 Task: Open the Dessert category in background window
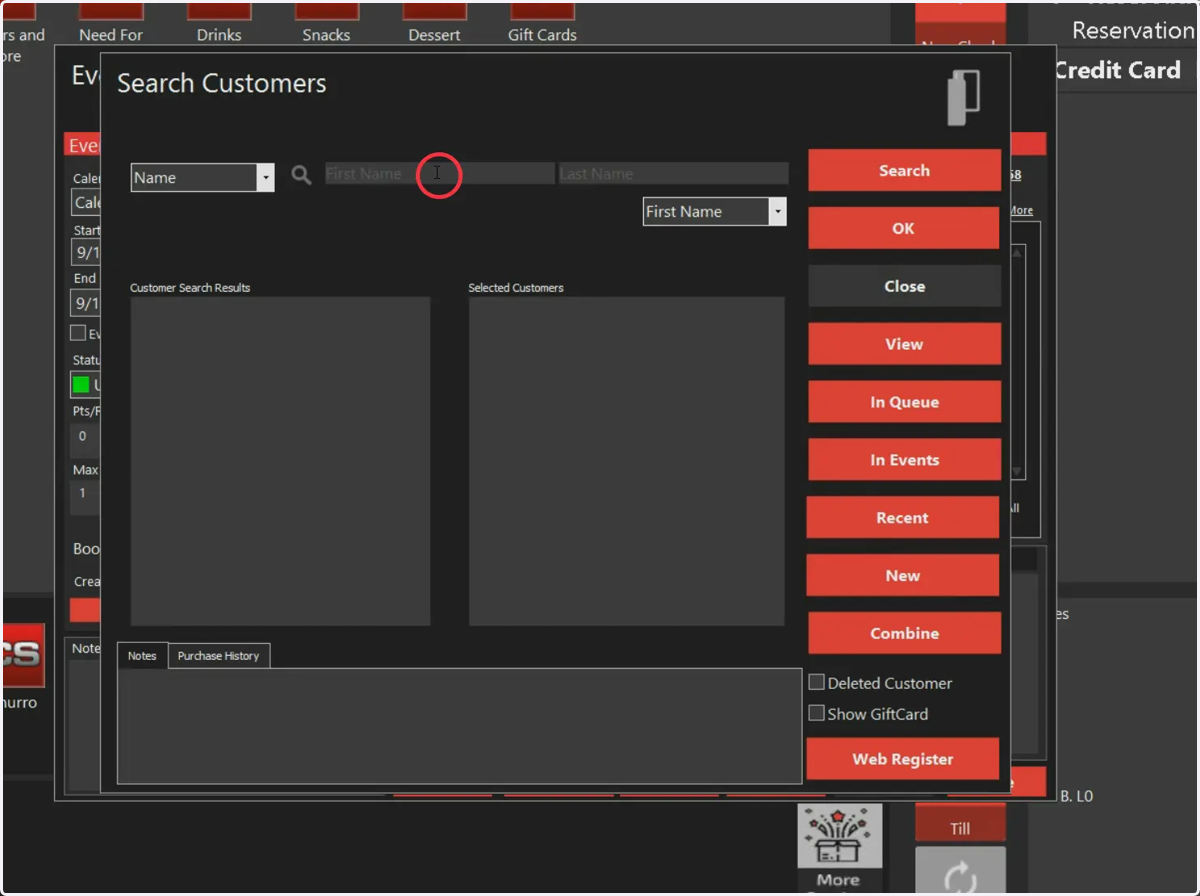434,22
